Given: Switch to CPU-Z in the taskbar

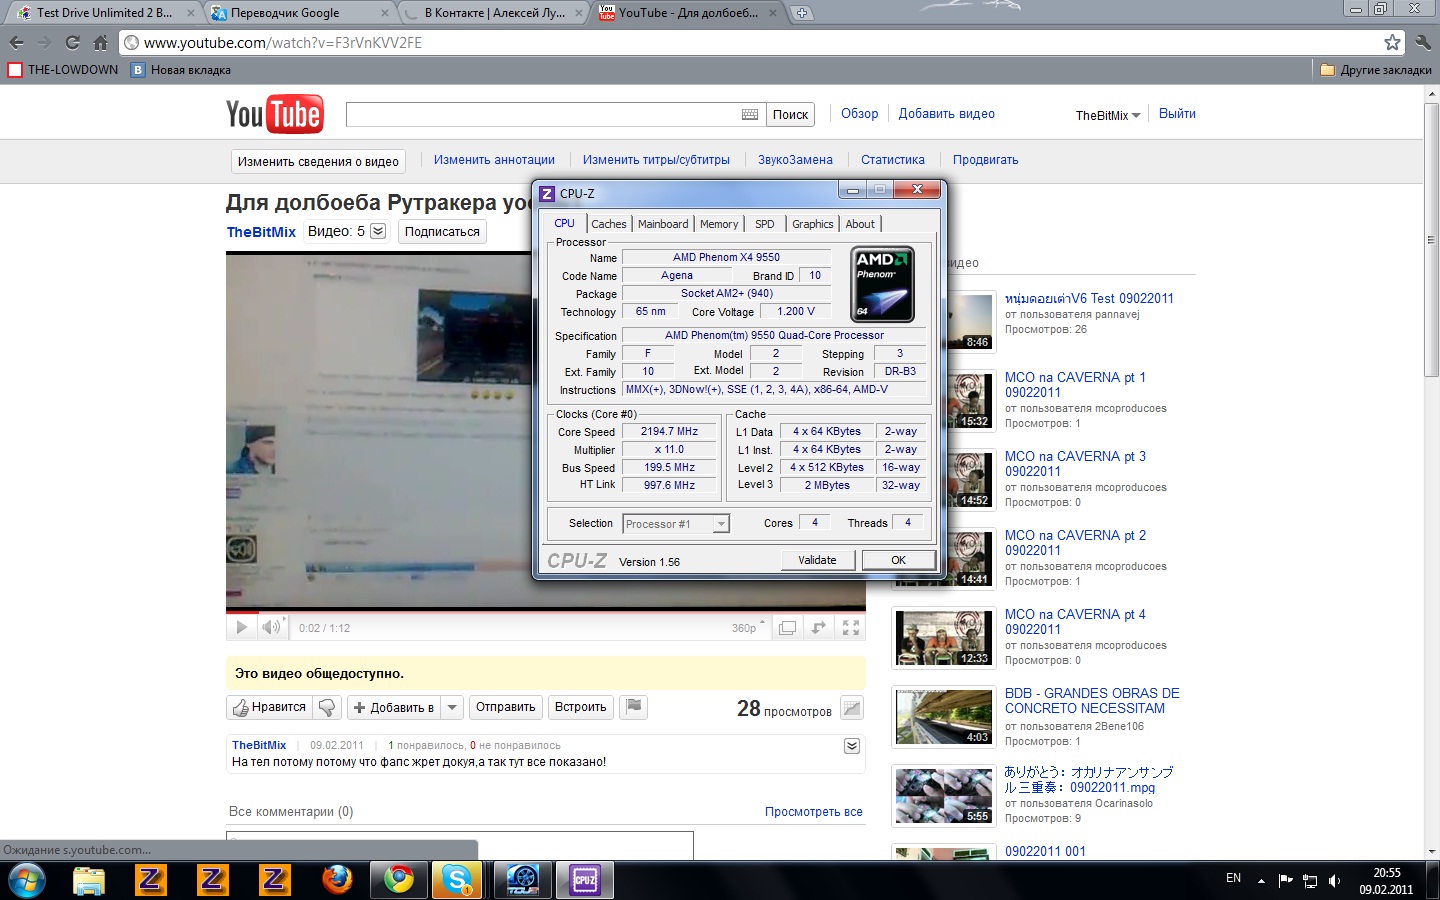Looking at the screenshot, I should tap(585, 881).
